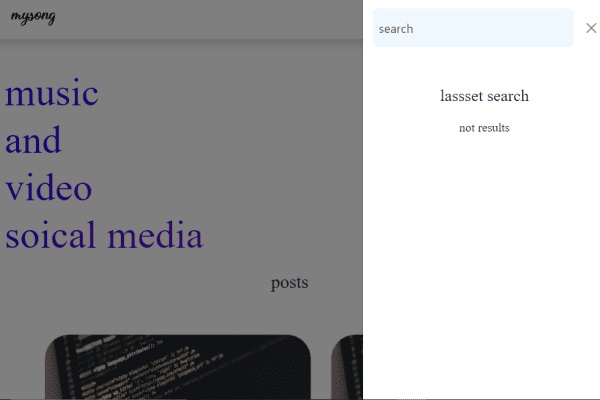Click the "not results" message
600x400 pixels.
484,128
